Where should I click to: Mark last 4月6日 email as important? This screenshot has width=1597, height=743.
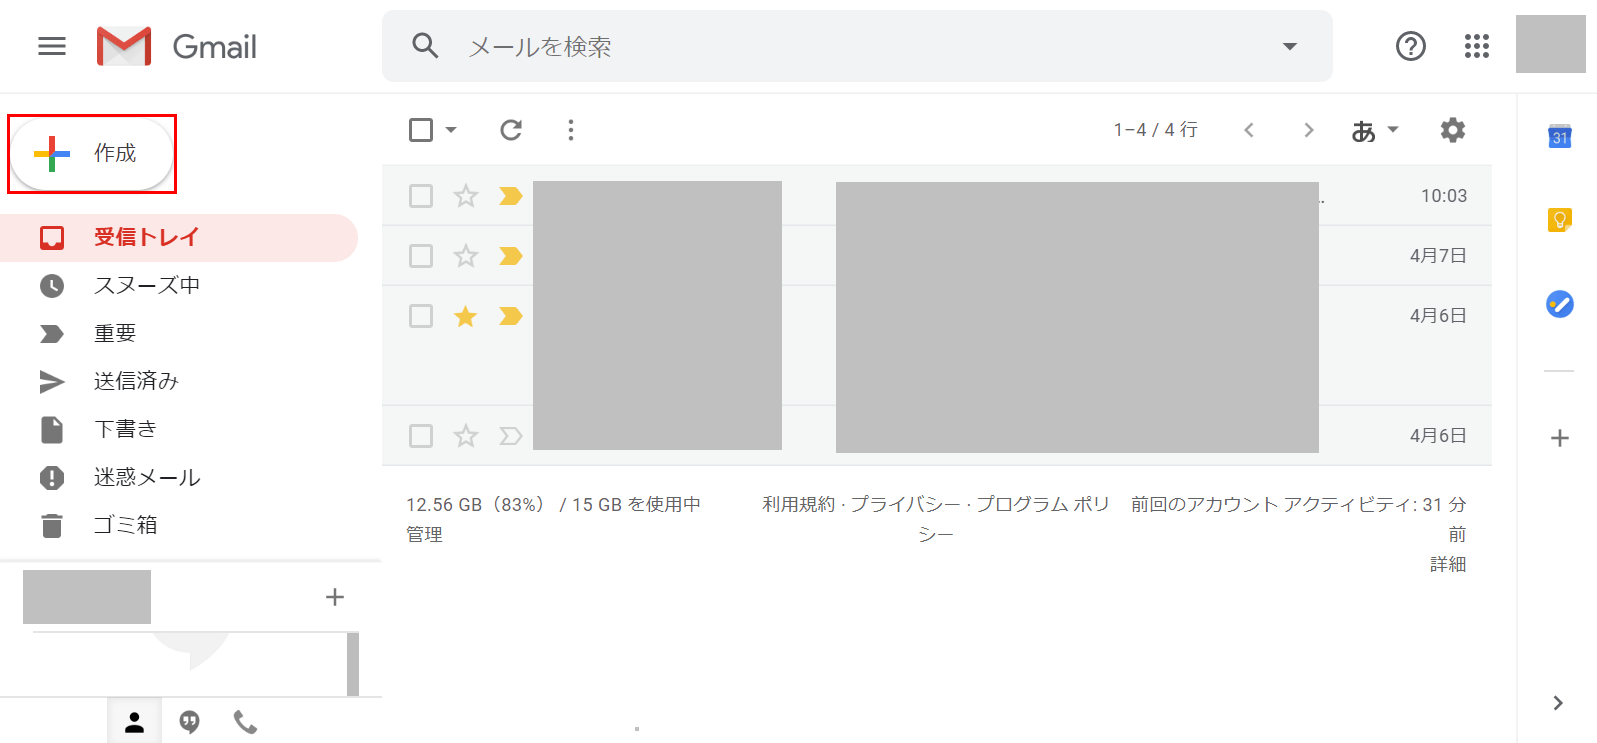pyautogui.click(x=511, y=436)
